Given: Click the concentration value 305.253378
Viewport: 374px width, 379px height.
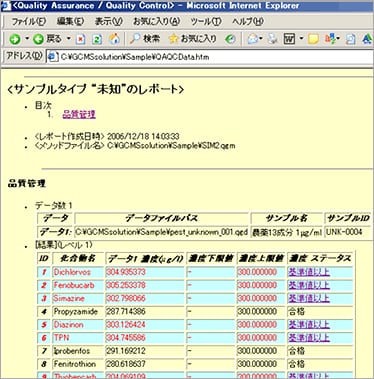Looking at the screenshot, I should [126, 285].
